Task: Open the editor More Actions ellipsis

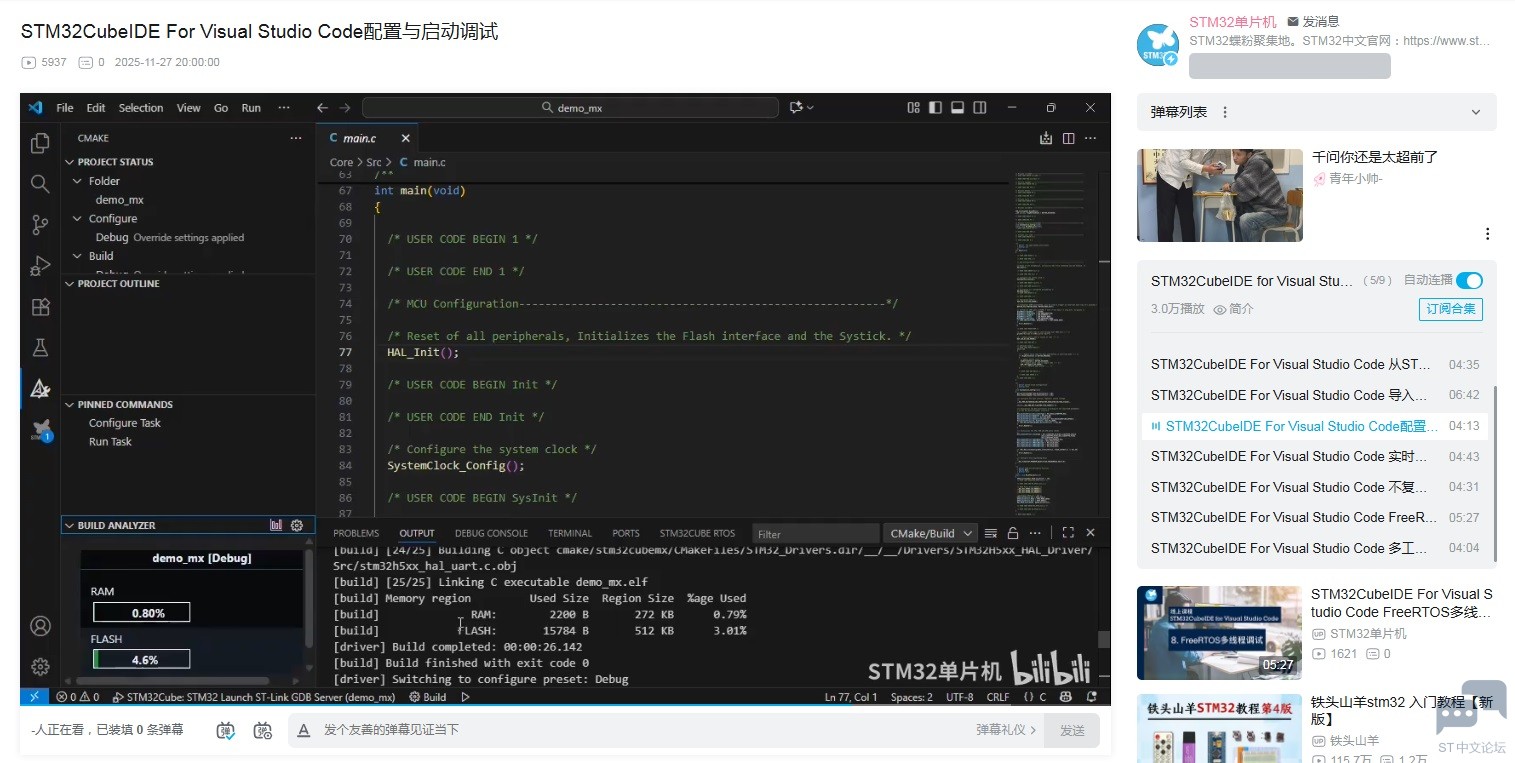Action: (1091, 138)
